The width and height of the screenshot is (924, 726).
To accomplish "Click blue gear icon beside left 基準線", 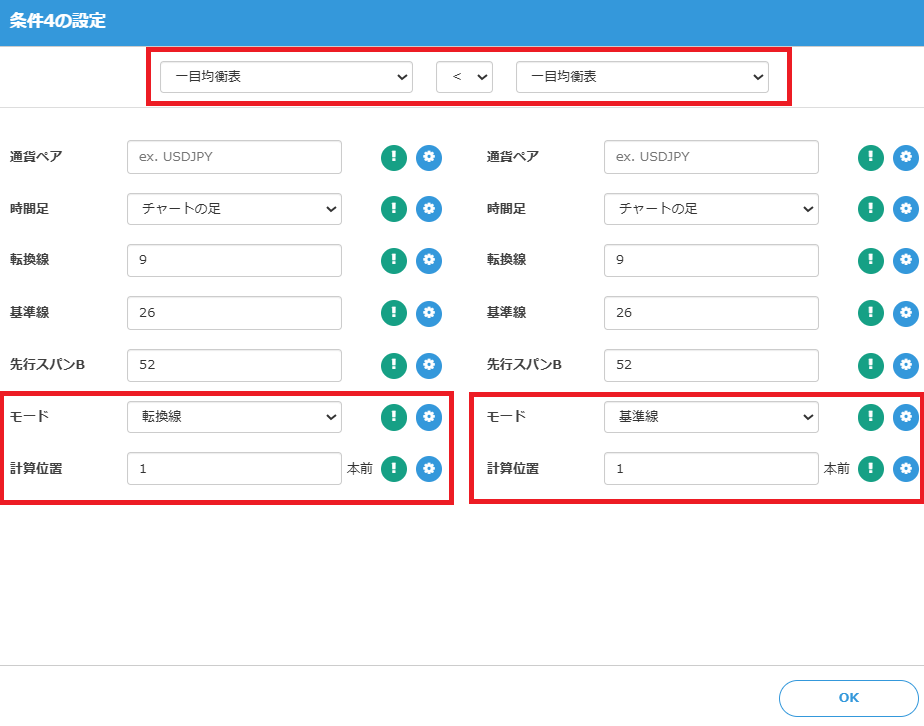I will click(429, 313).
